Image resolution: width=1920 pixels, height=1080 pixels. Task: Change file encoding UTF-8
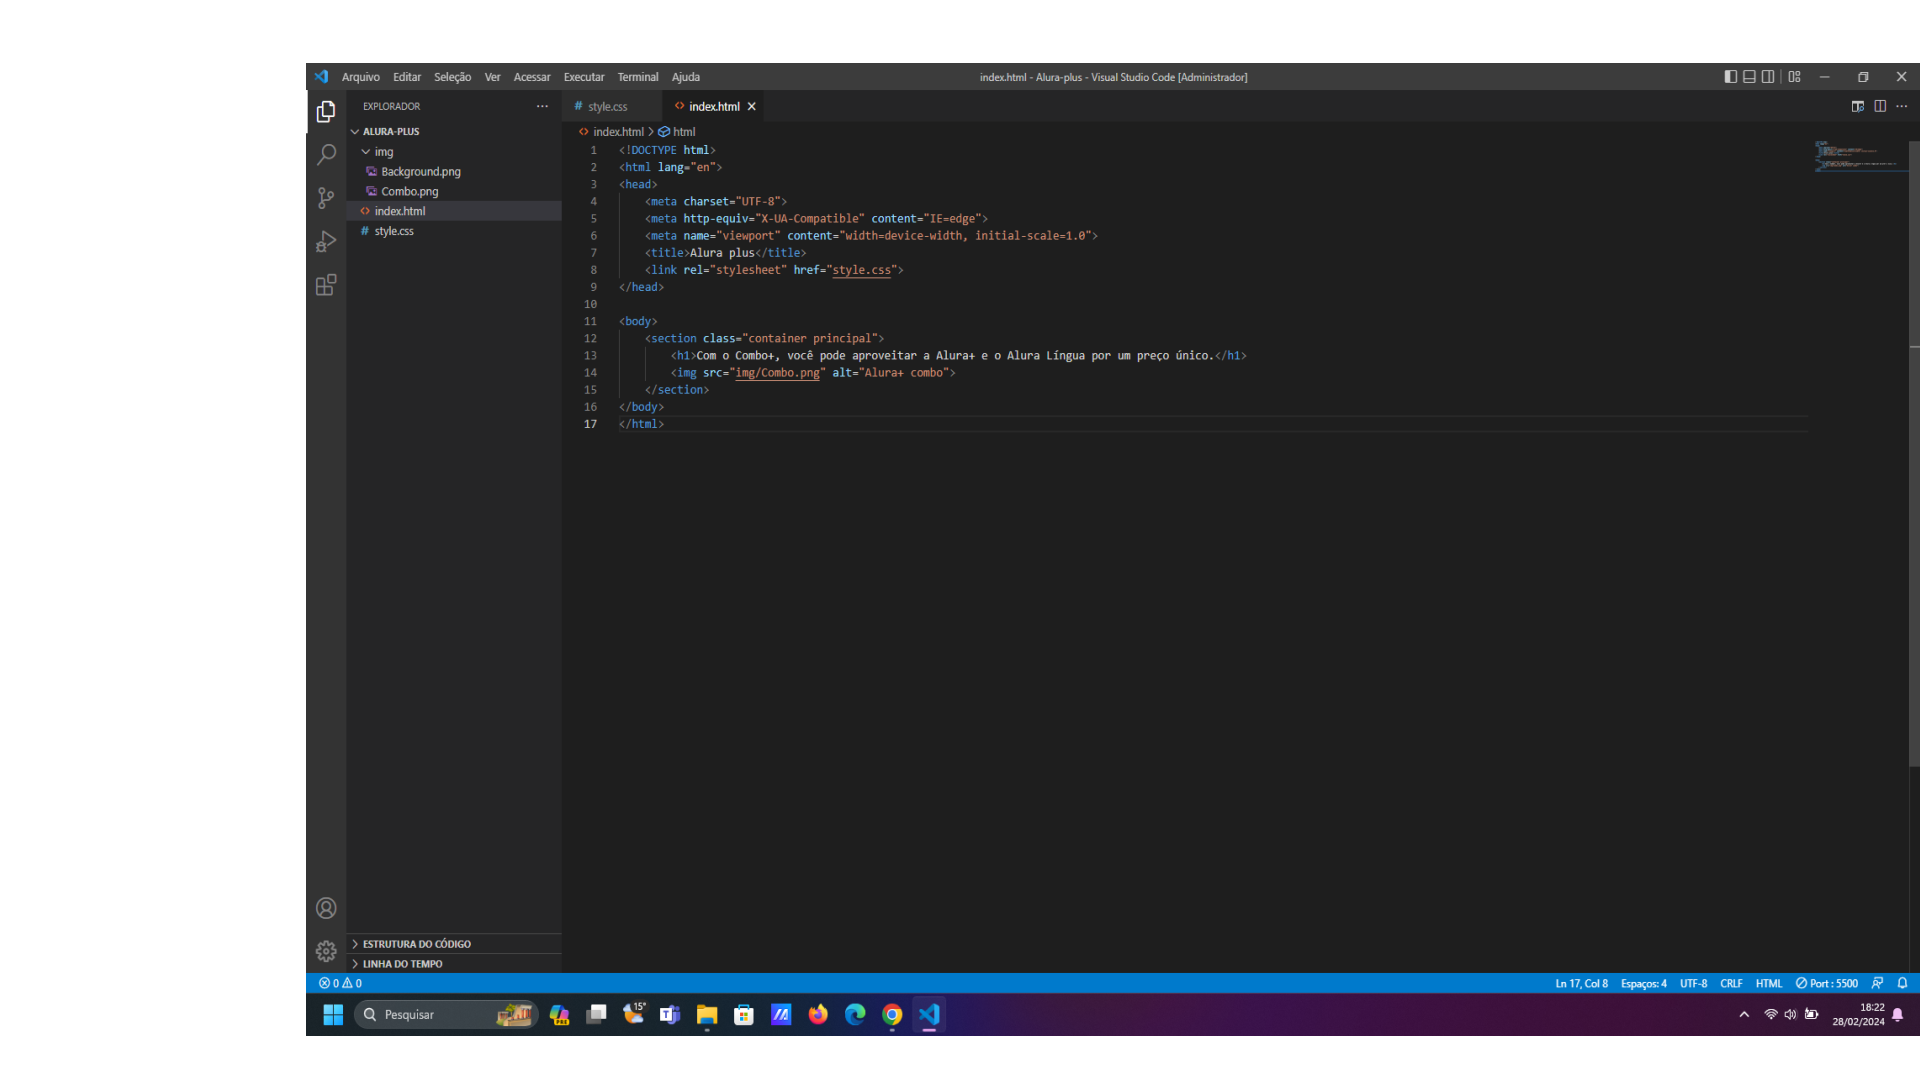[x=1693, y=983]
